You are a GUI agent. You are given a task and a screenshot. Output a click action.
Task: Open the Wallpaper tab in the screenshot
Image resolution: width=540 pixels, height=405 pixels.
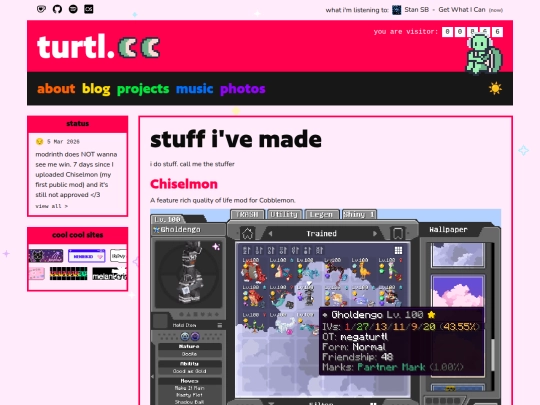pos(448,230)
